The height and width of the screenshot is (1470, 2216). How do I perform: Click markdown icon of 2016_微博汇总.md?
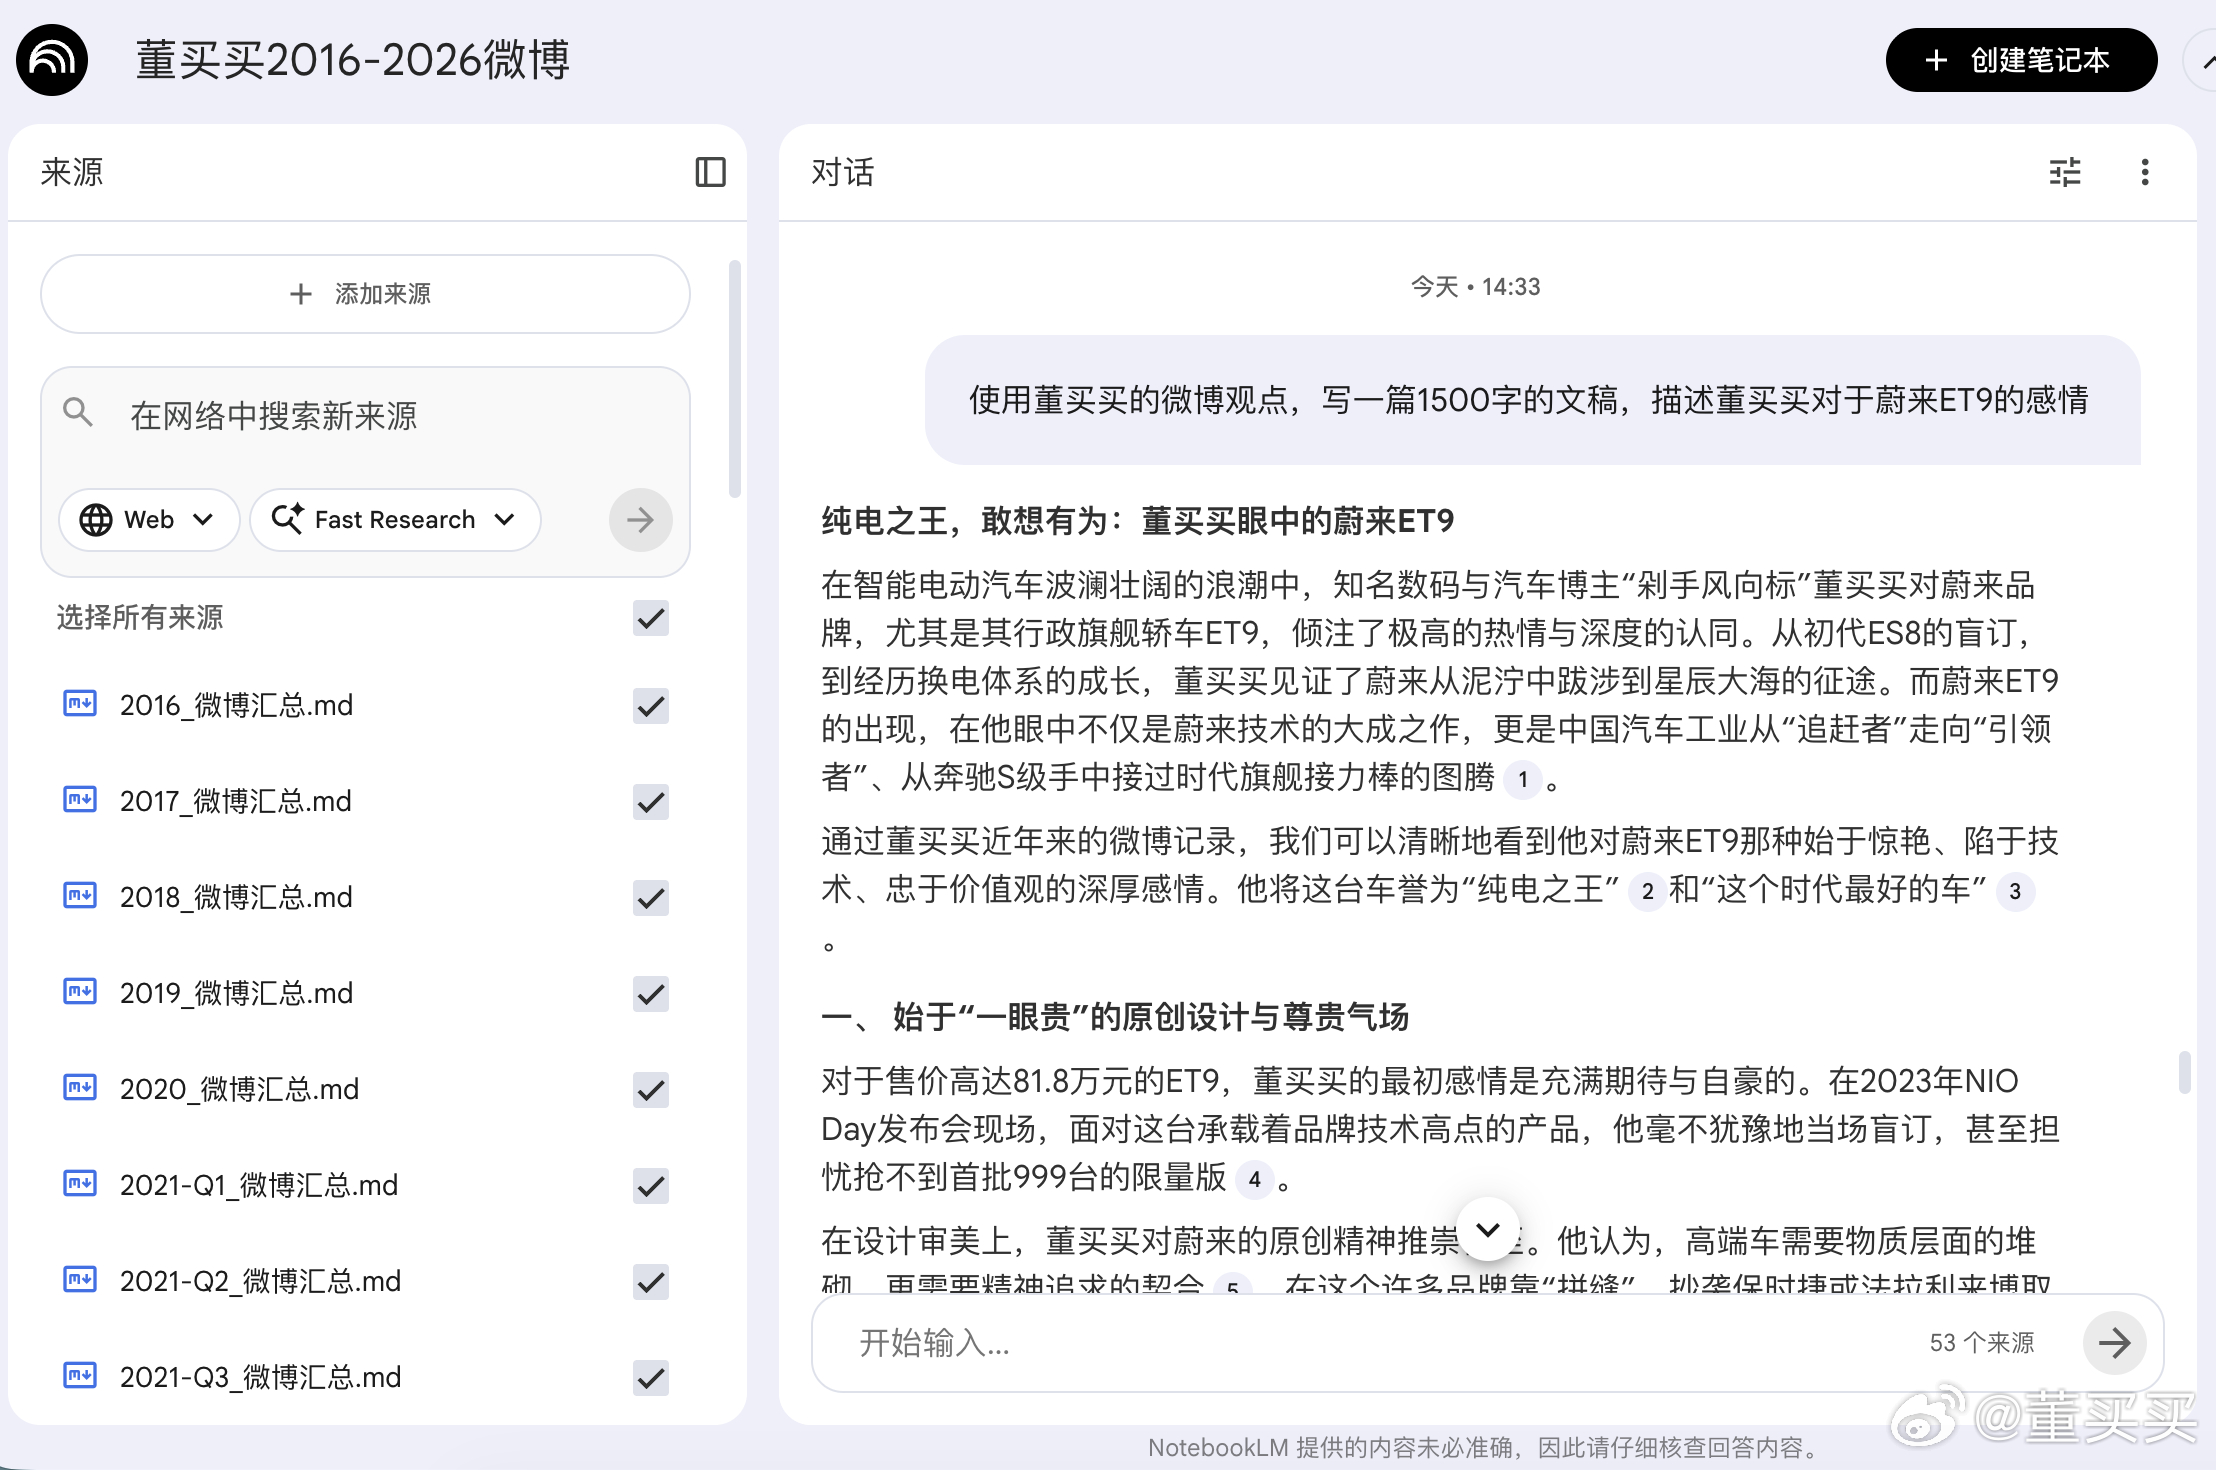pos(80,704)
